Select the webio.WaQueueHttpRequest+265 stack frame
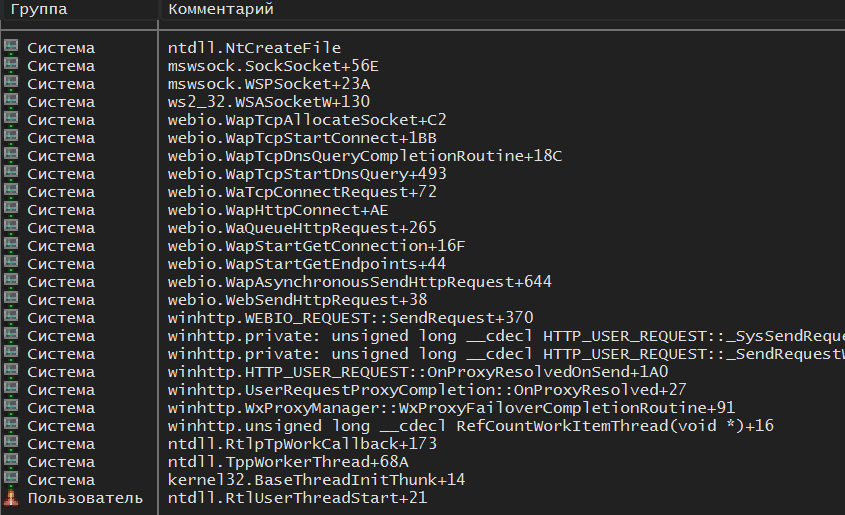The height and width of the screenshot is (515, 845). click(302, 228)
